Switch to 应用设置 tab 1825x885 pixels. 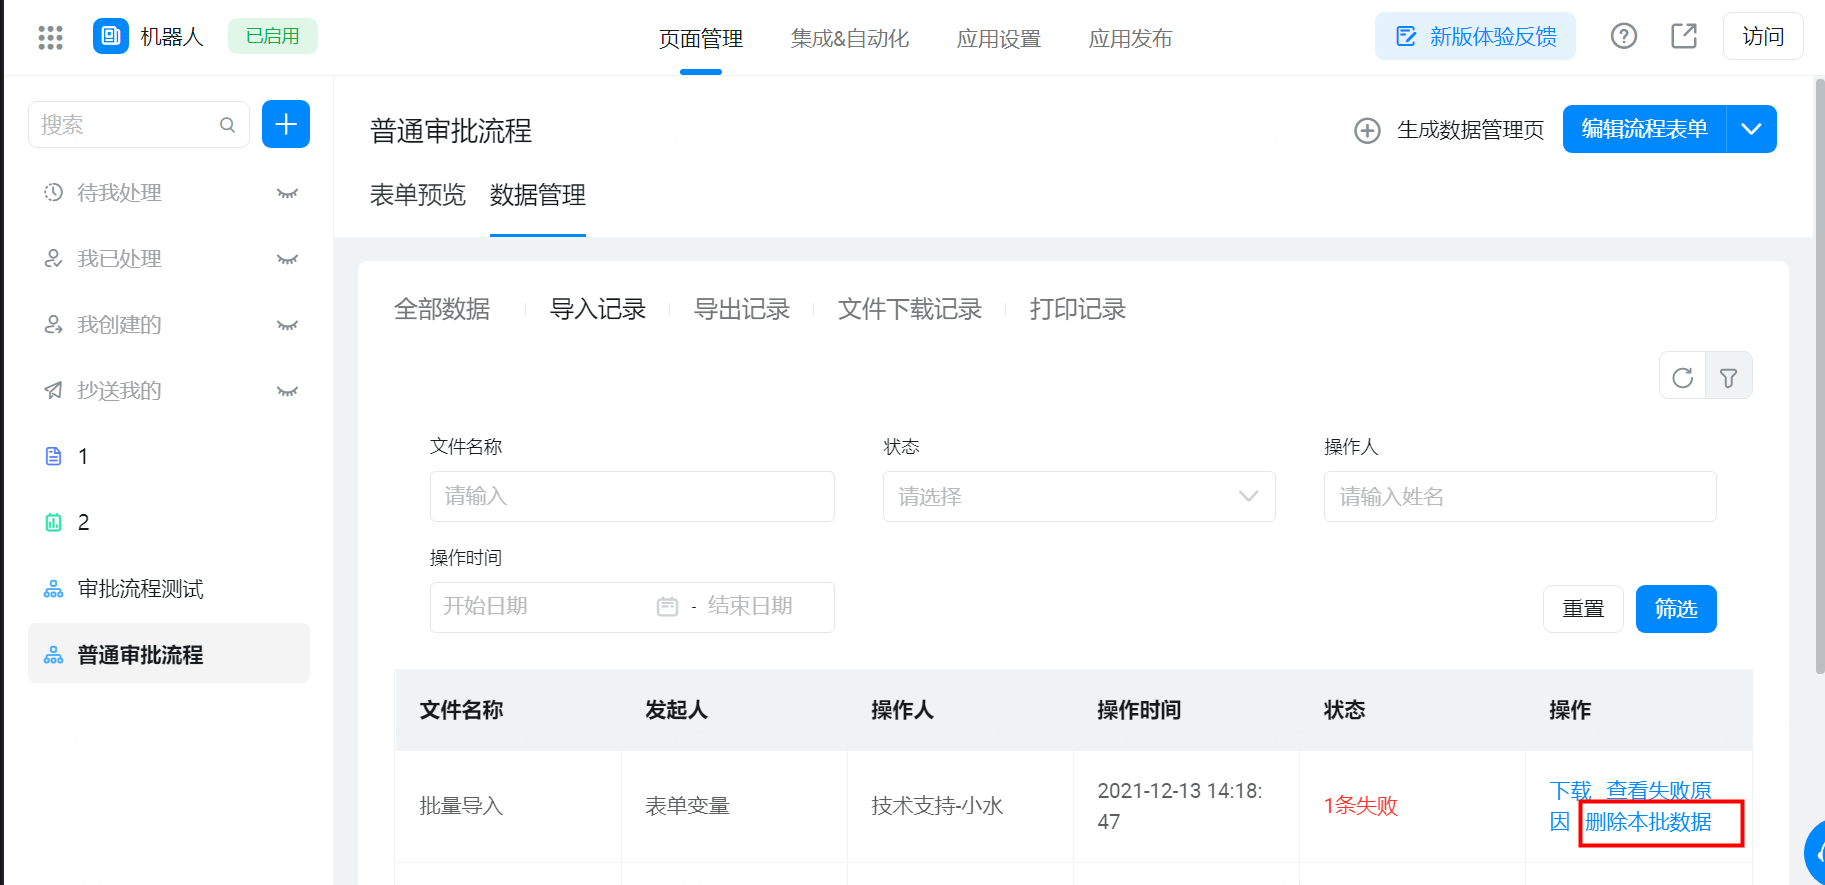pos(999,39)
